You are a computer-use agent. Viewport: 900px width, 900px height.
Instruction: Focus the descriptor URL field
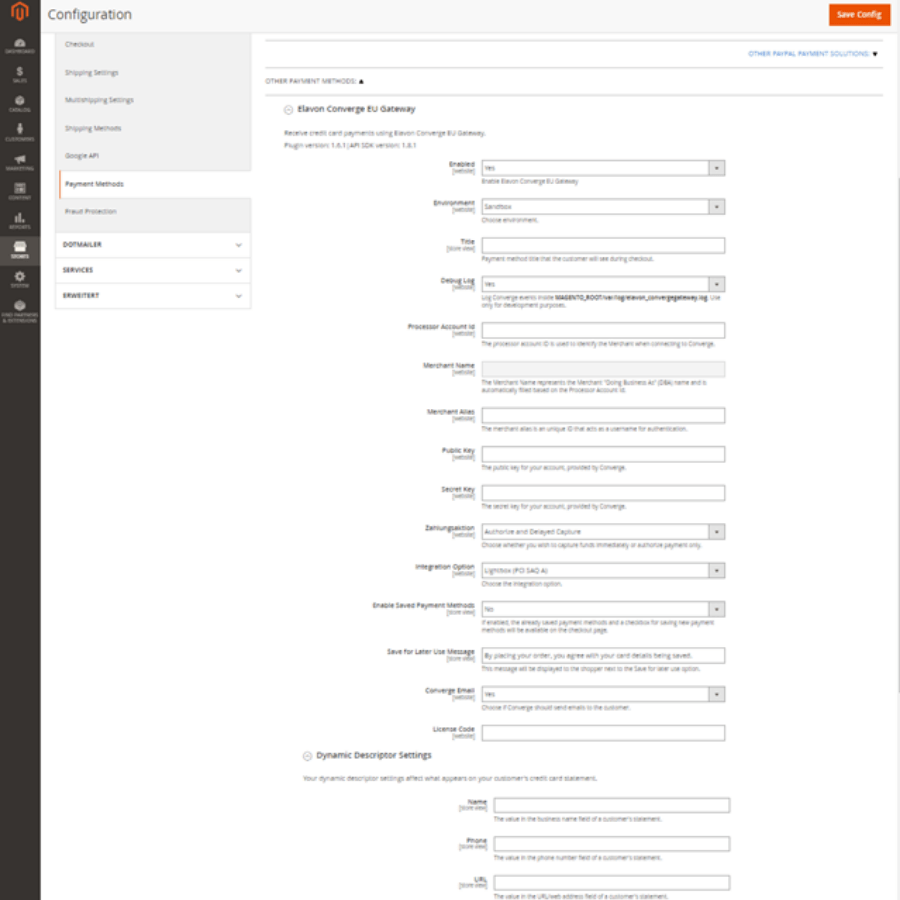point(612,883)
